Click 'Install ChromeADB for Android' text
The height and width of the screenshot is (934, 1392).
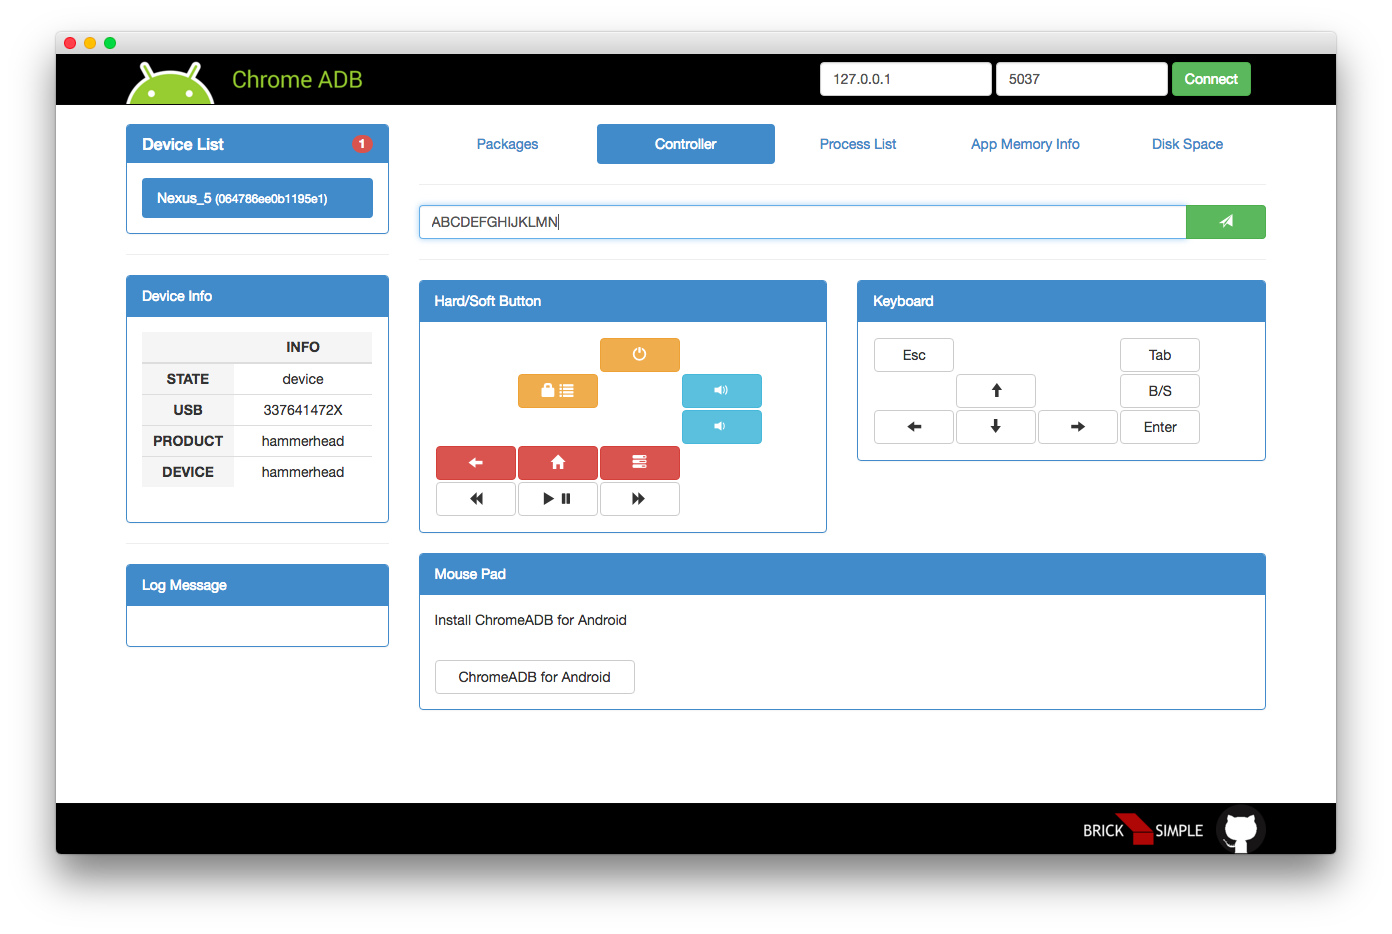click(x=531, y=620)
